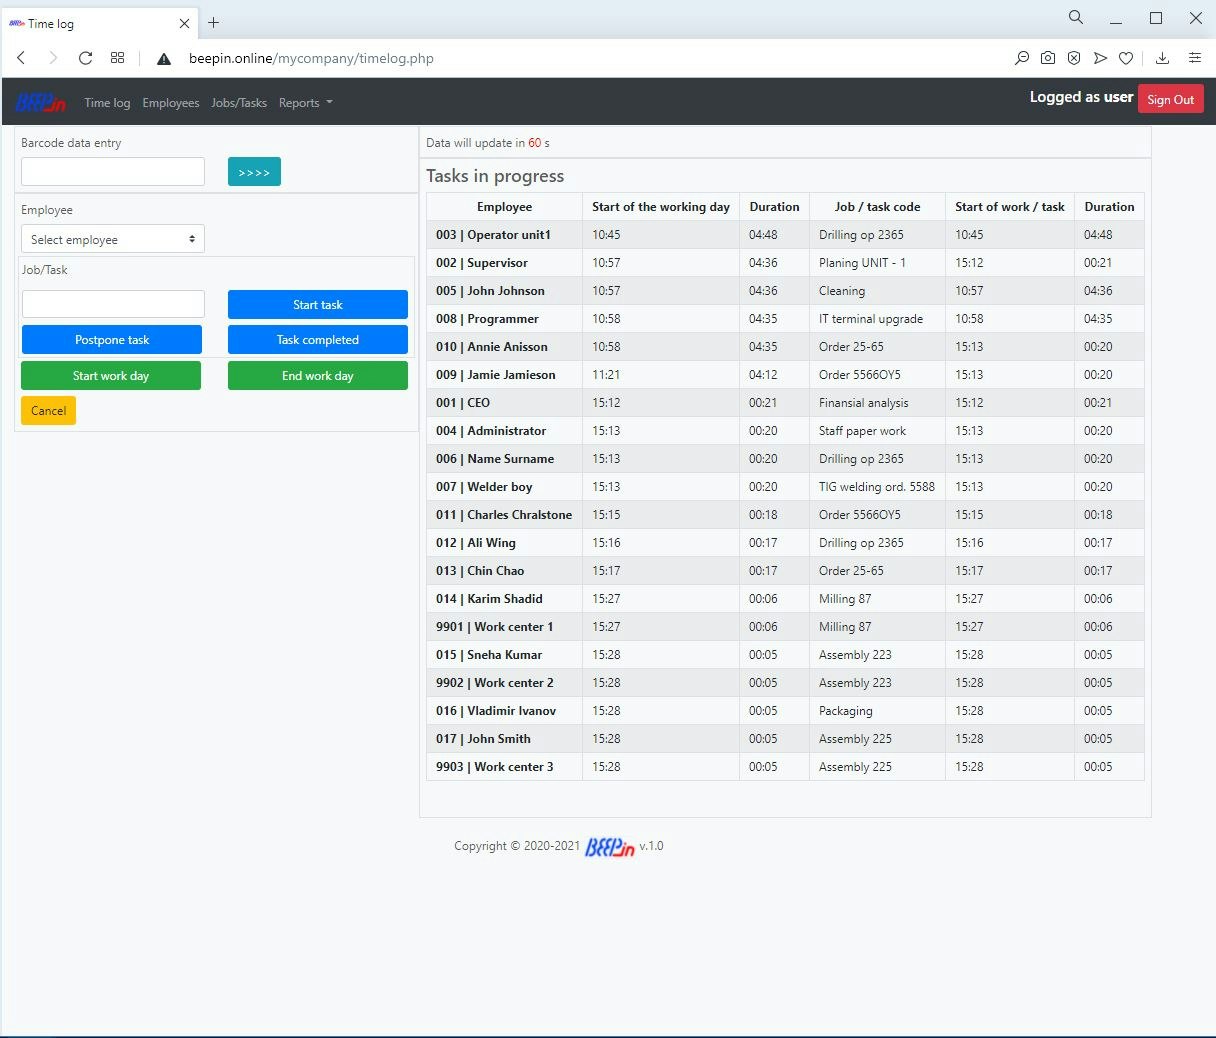Open browser easy setup menu icon

[x=1195, y=58]
